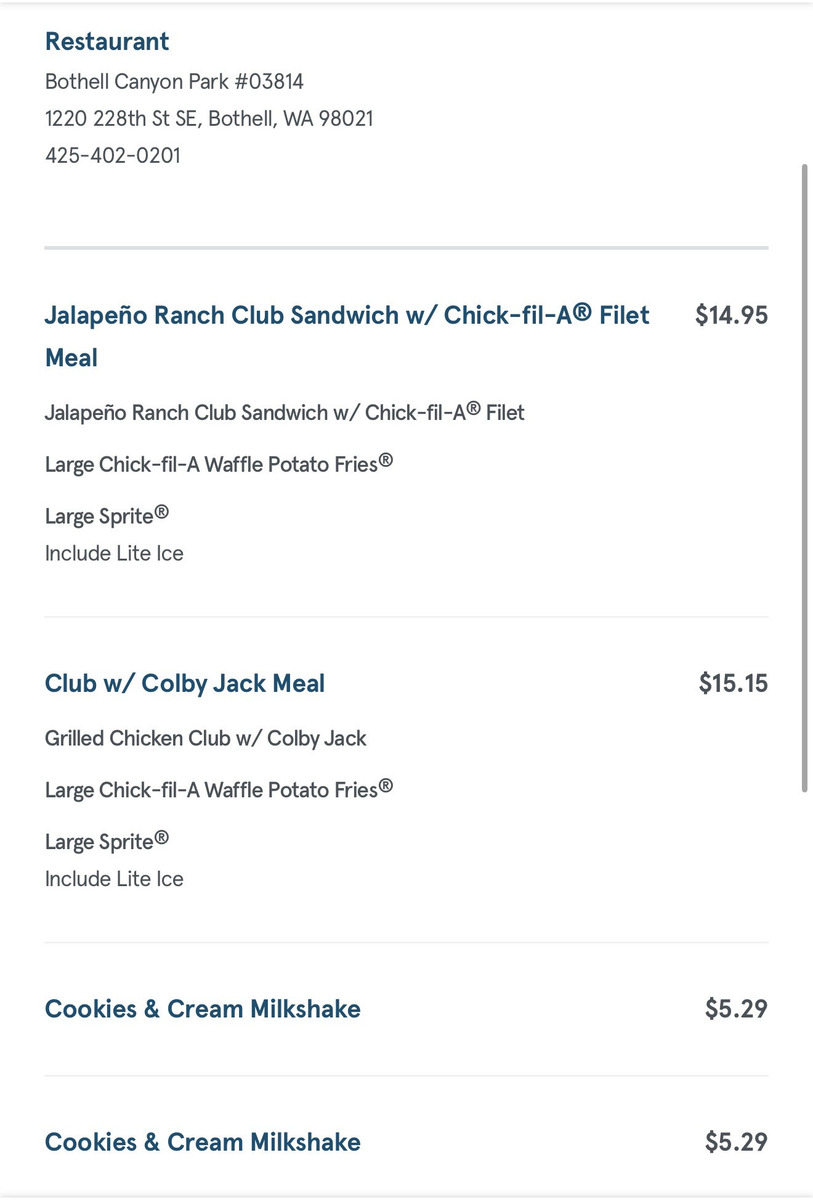Click the Restaurant section heading
This screenshot has width=813, height=1200.
pos(107,42)
